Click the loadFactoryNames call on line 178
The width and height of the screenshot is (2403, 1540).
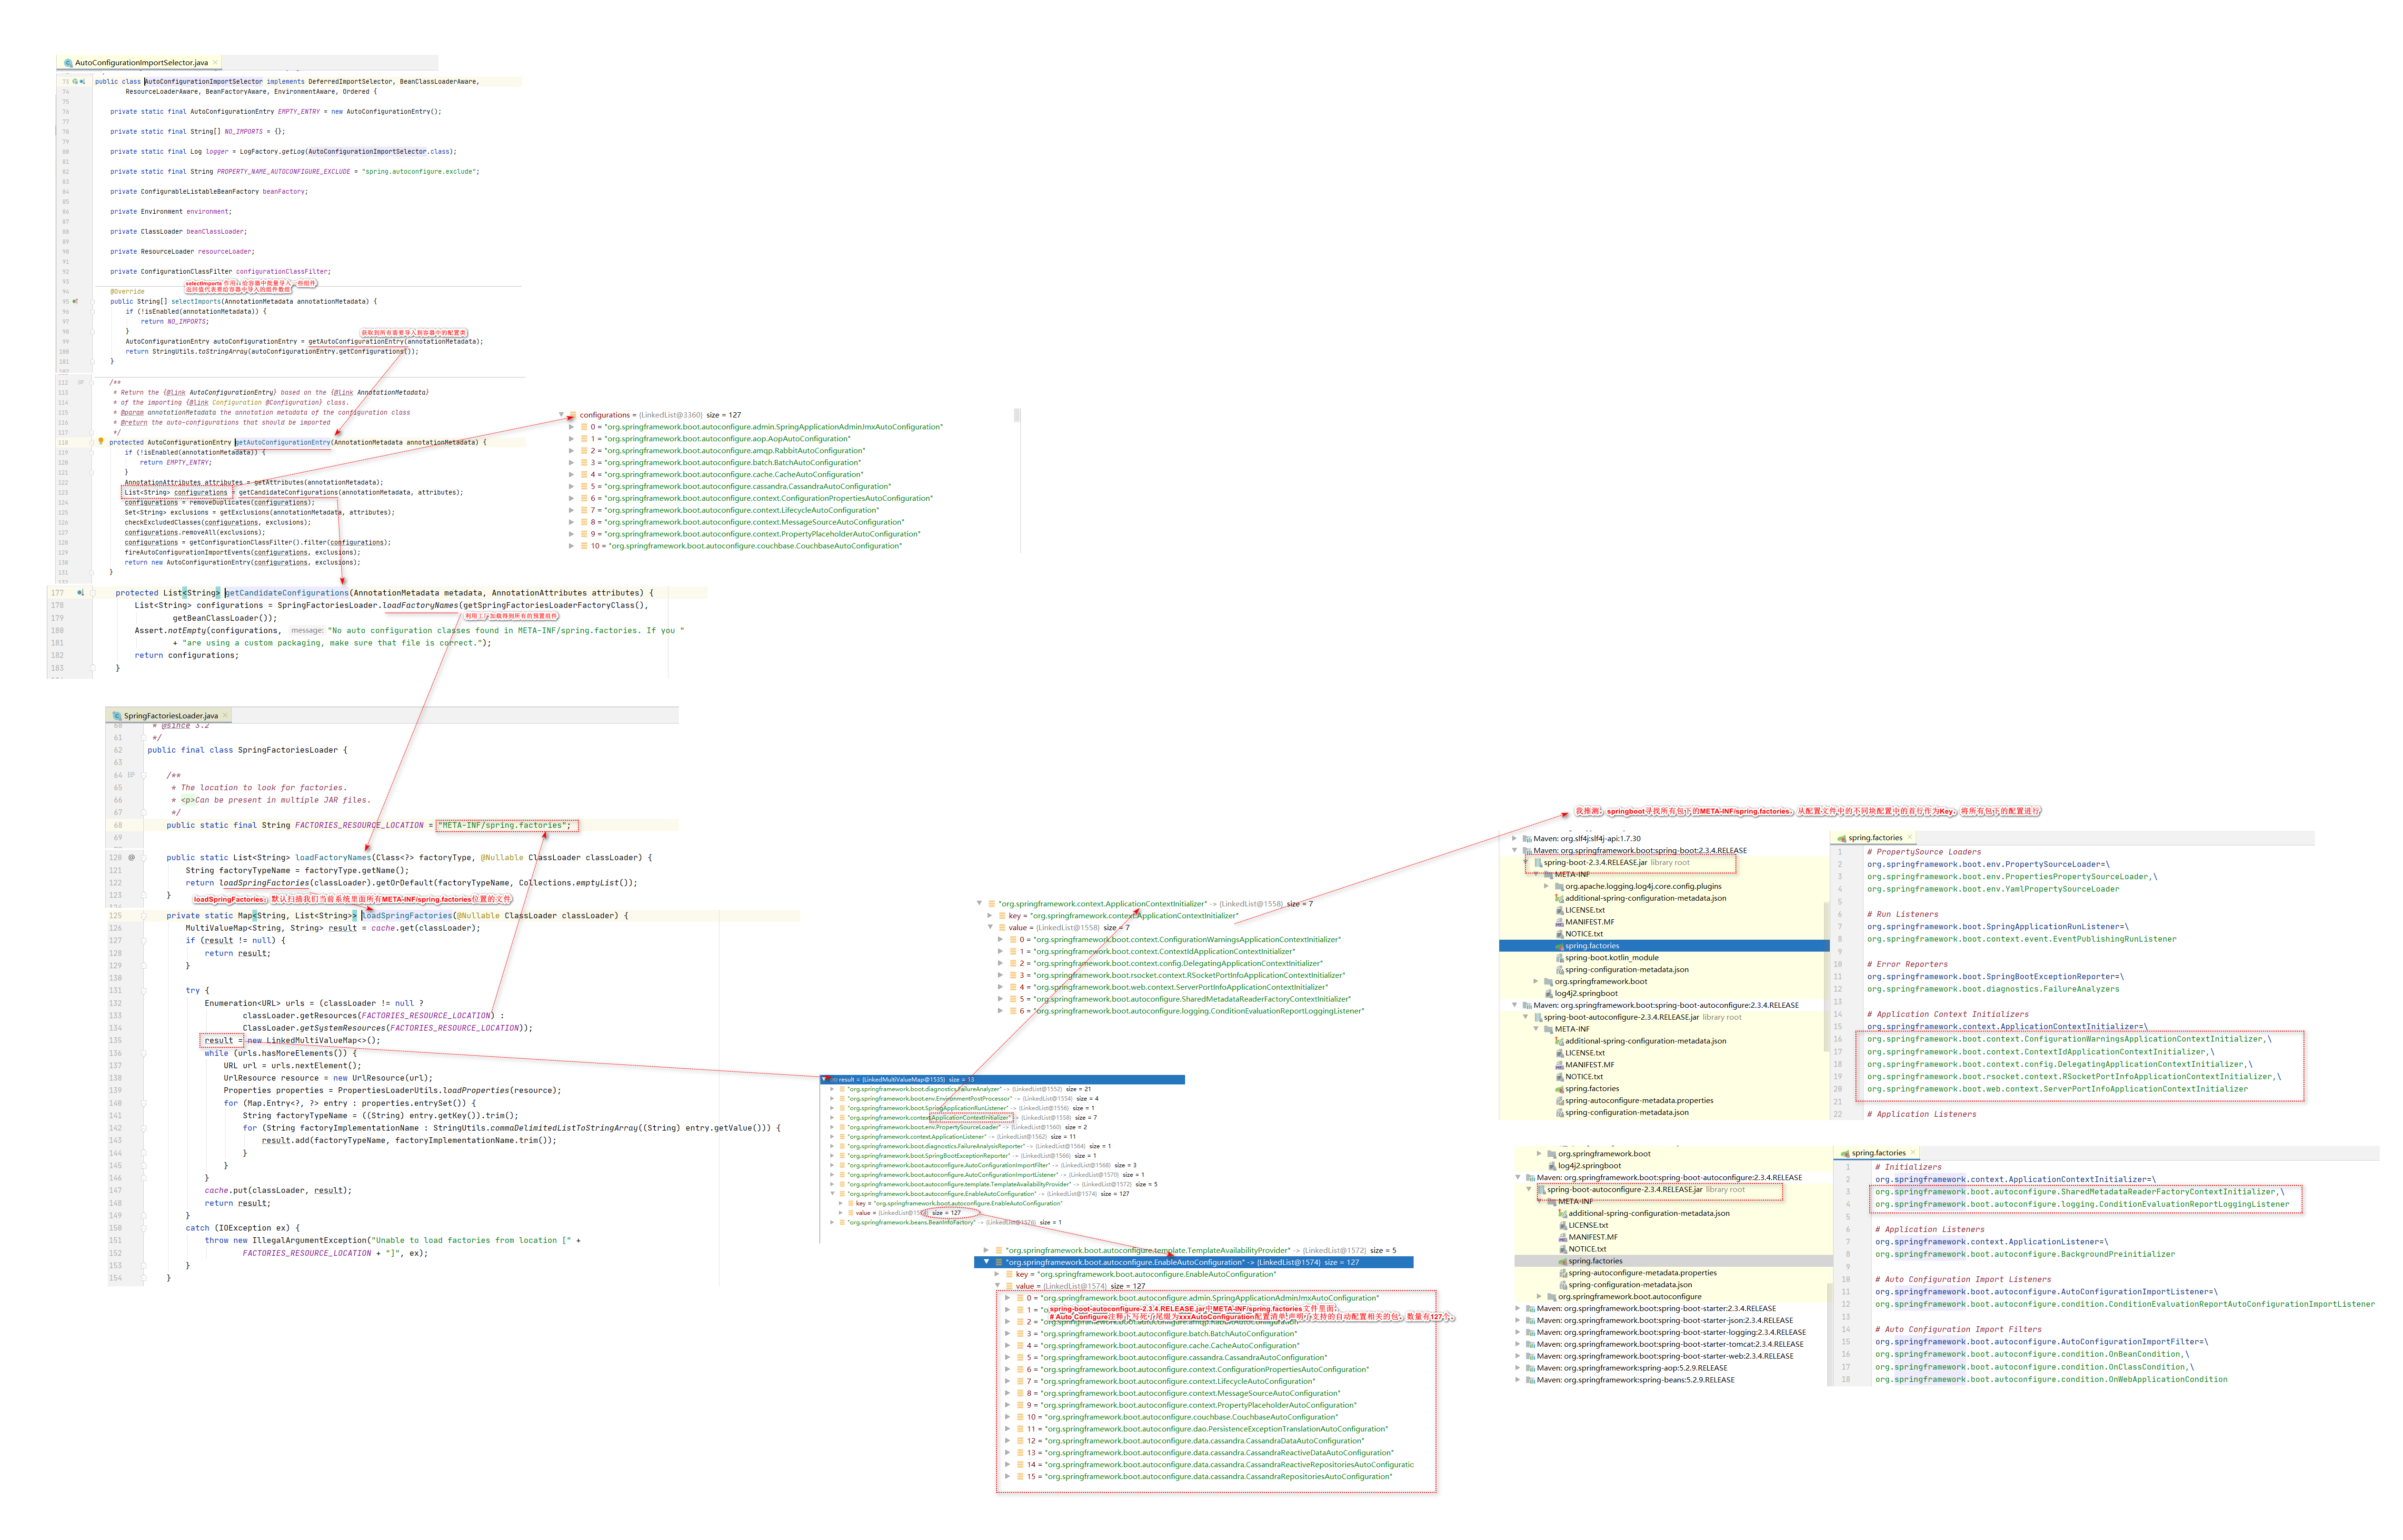click(420, 606)
